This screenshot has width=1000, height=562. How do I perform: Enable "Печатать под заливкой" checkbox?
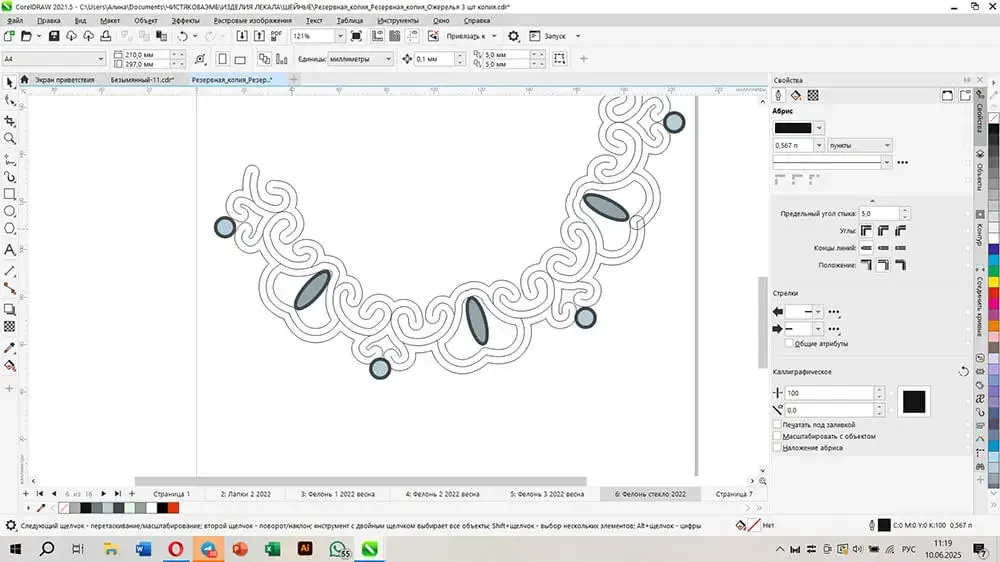pyautogui.click(x=778, y=425)
